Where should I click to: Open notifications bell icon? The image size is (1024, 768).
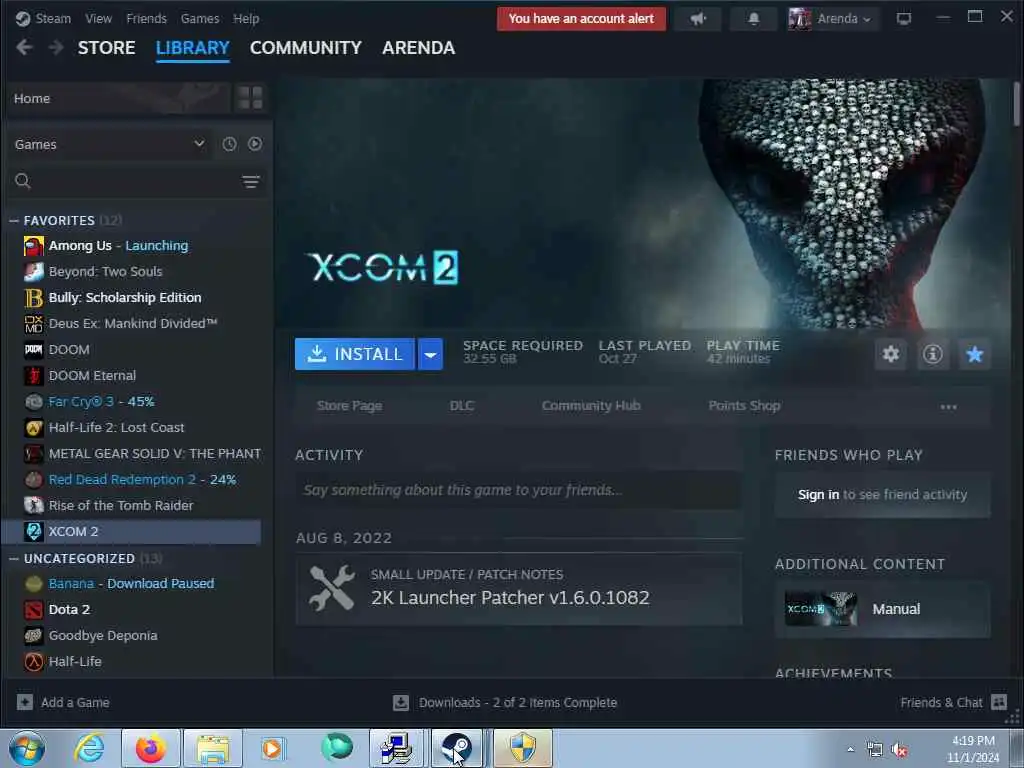point(754,19)
